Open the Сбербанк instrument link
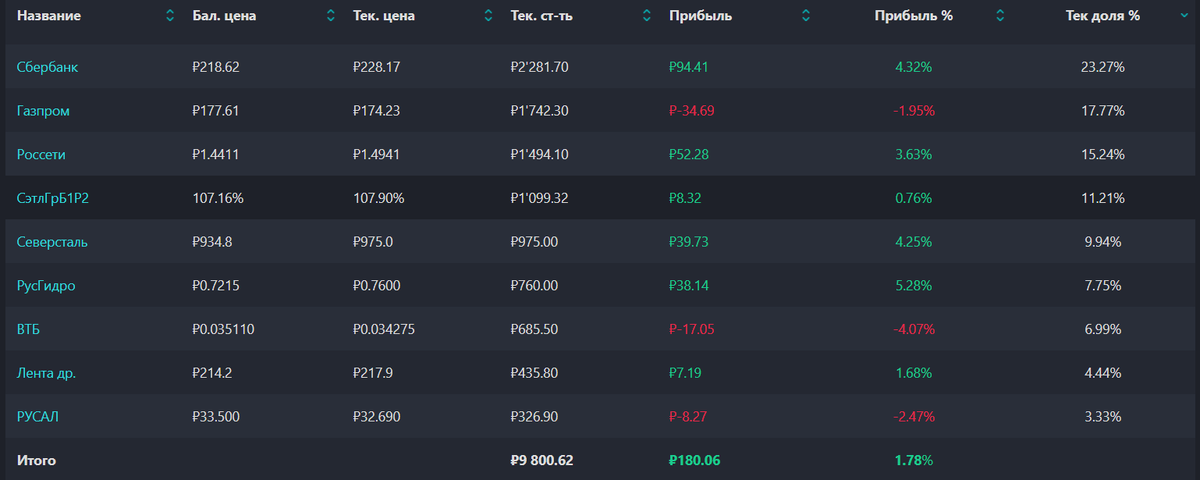 tap(47, 67)
